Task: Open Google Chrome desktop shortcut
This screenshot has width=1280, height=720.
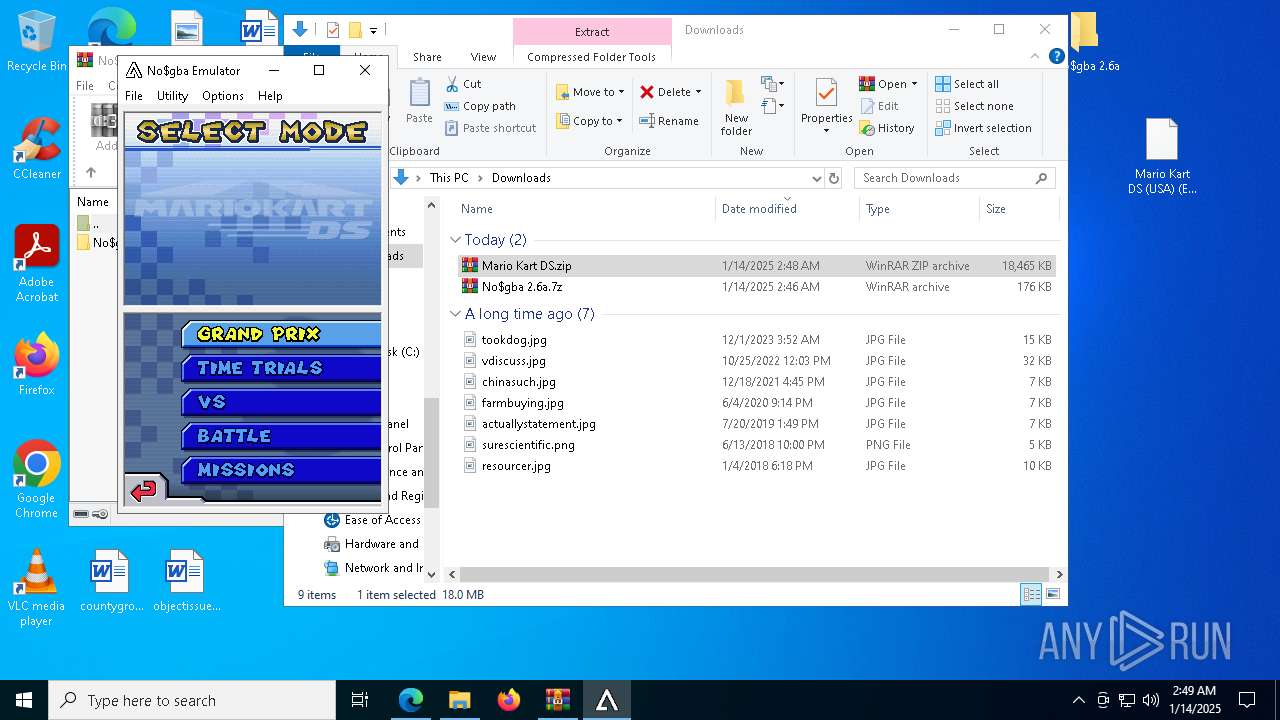Action: pyautogui.click(x=36, y=479)
